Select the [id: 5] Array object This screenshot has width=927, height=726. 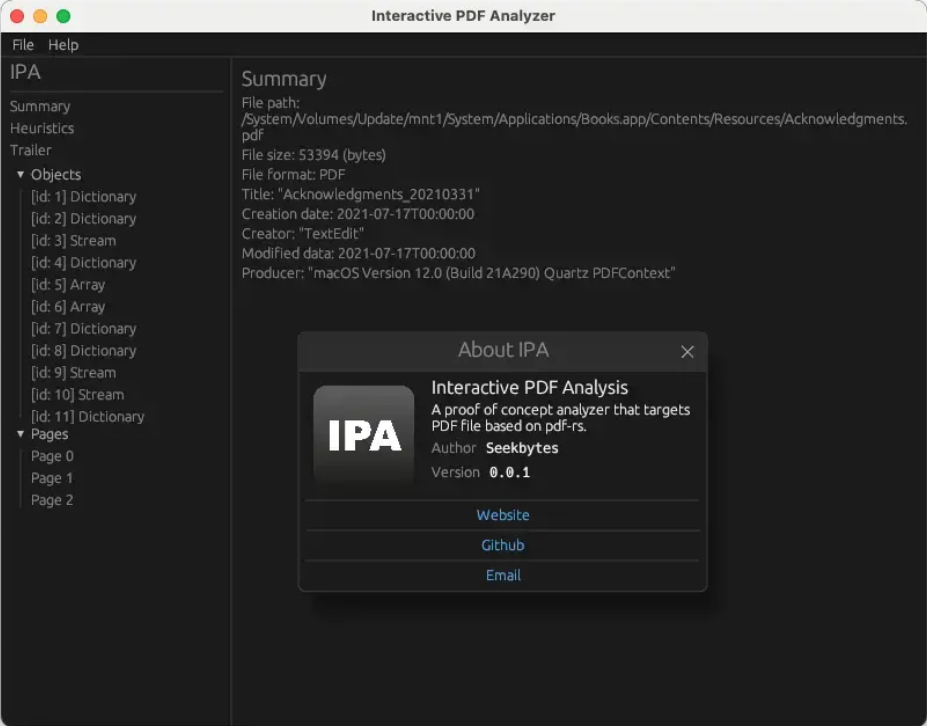pos(68,284)
